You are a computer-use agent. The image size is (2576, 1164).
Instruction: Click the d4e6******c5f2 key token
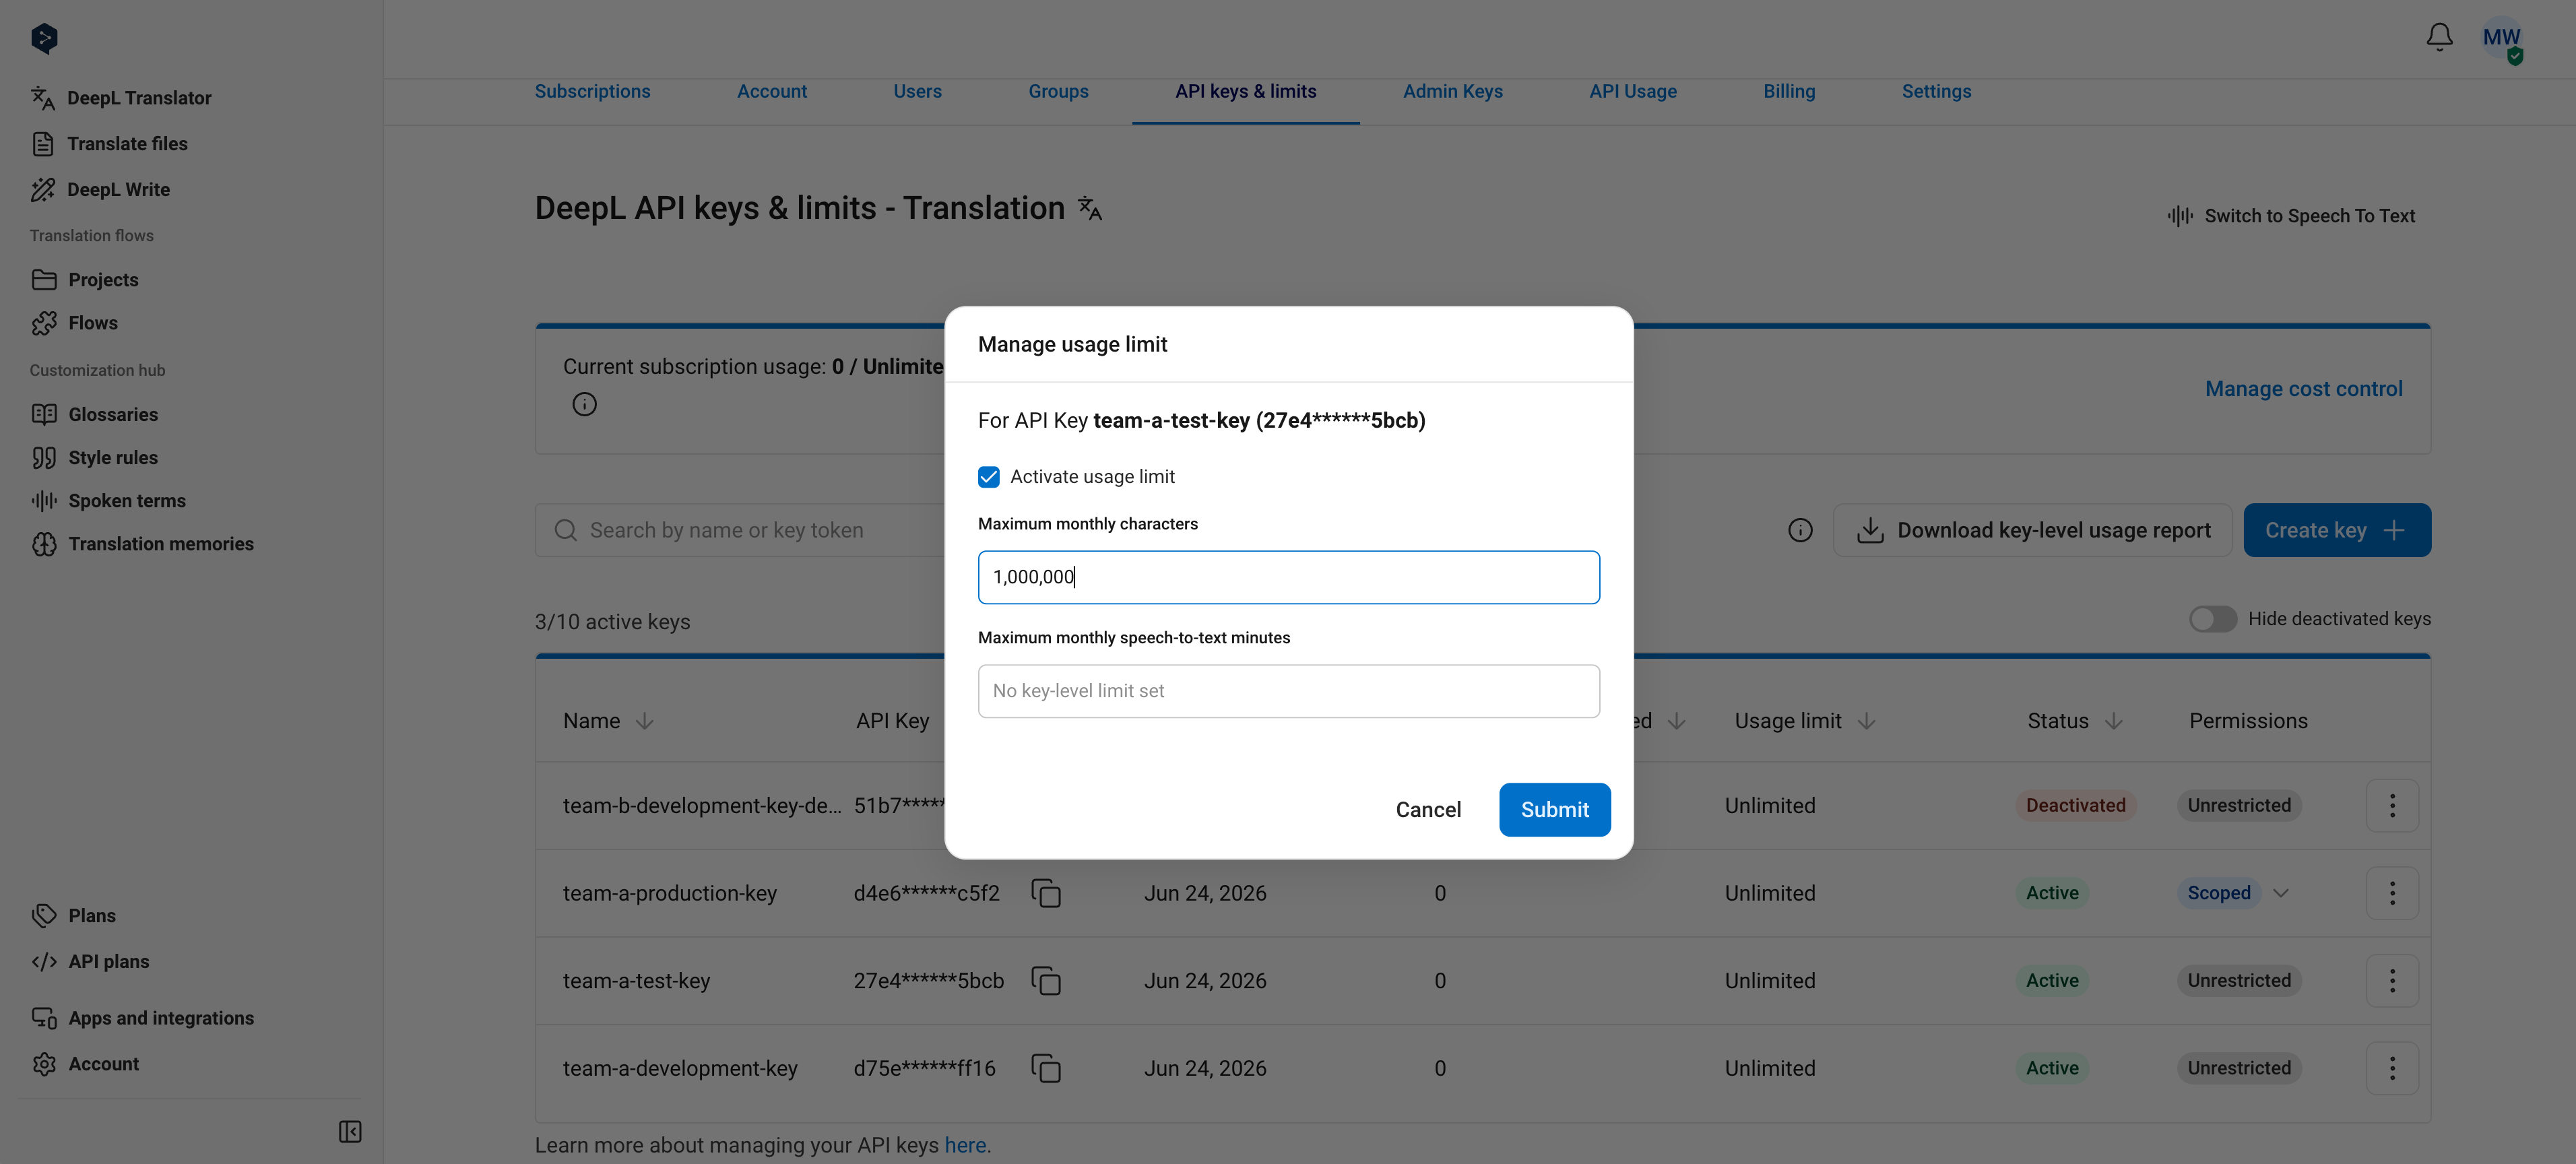point(926,894)
